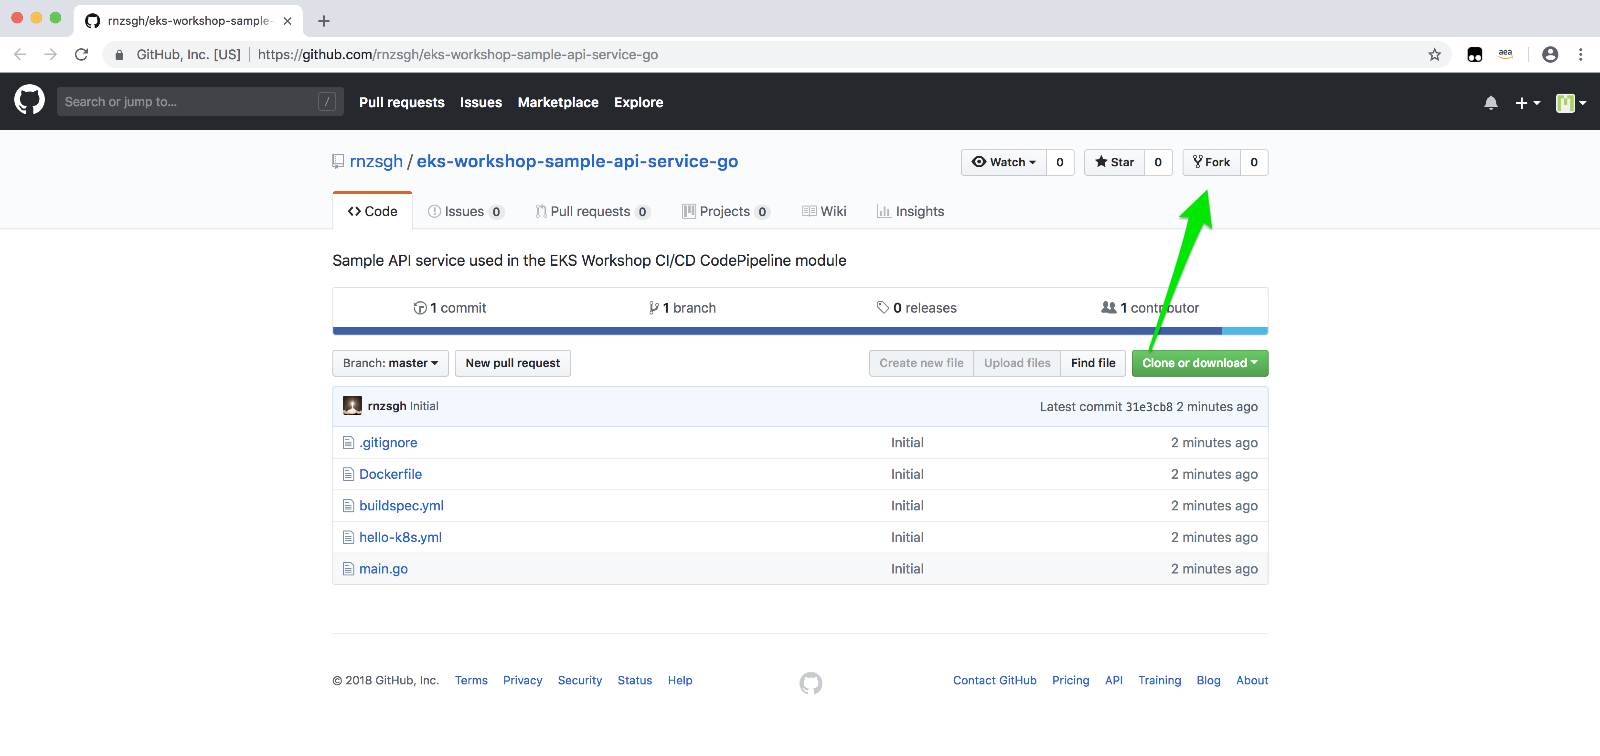The width and height of the screenshot is (1600, 756).
Task: Open the fork count next to Fork
Action: [x=1254, y=162]
